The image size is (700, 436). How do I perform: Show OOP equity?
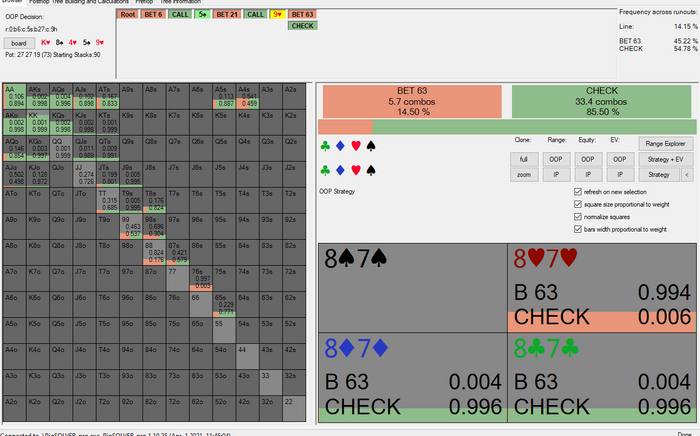click(588, 159)
